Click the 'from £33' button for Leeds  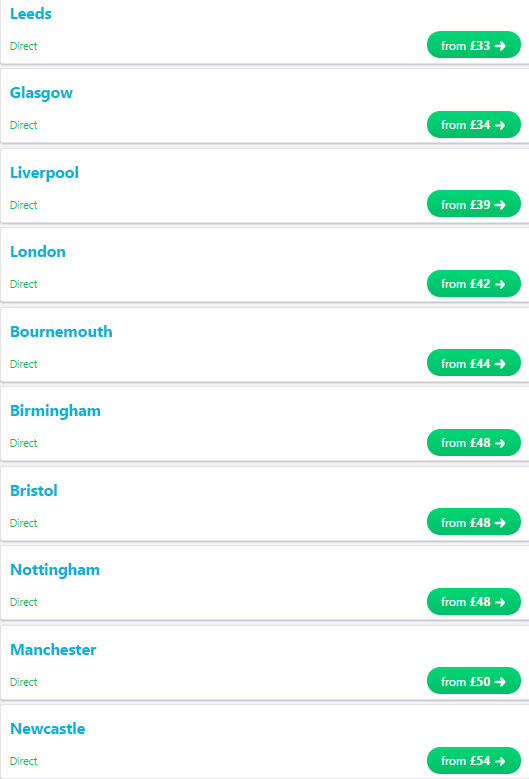473,45
